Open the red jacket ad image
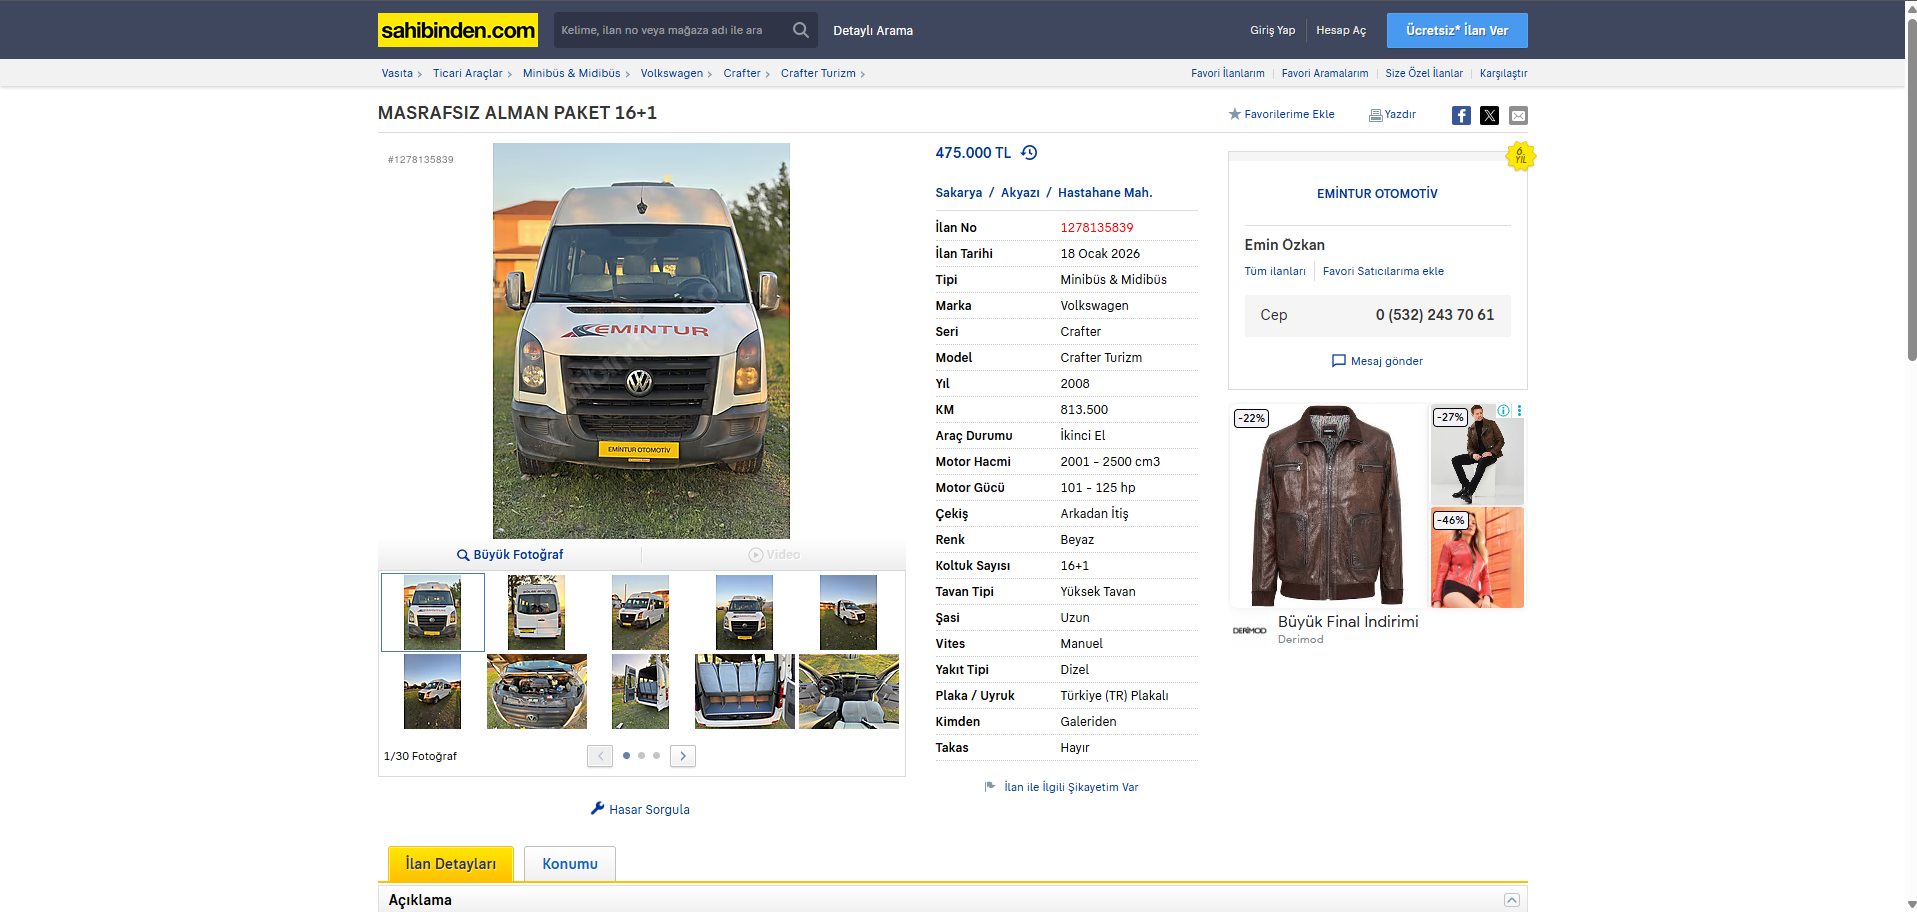The image size is (1917, 912). (x=1477, y=557)
